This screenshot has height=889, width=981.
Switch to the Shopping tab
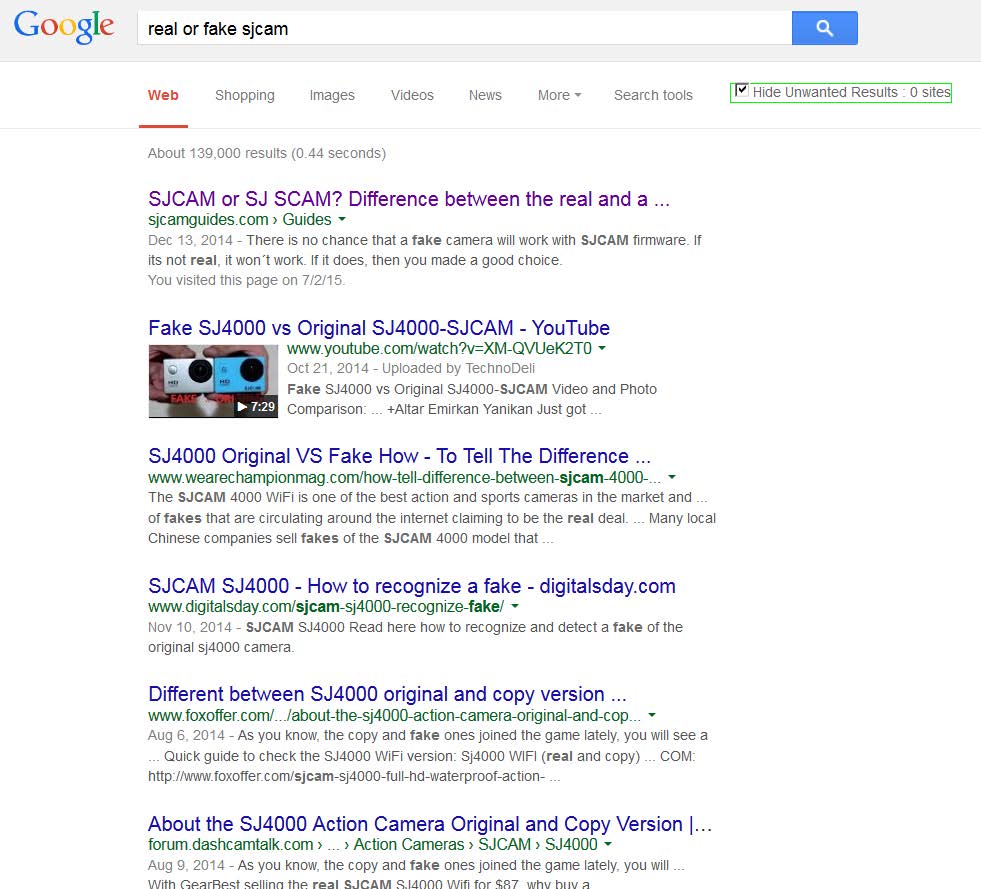click(245, 95)
